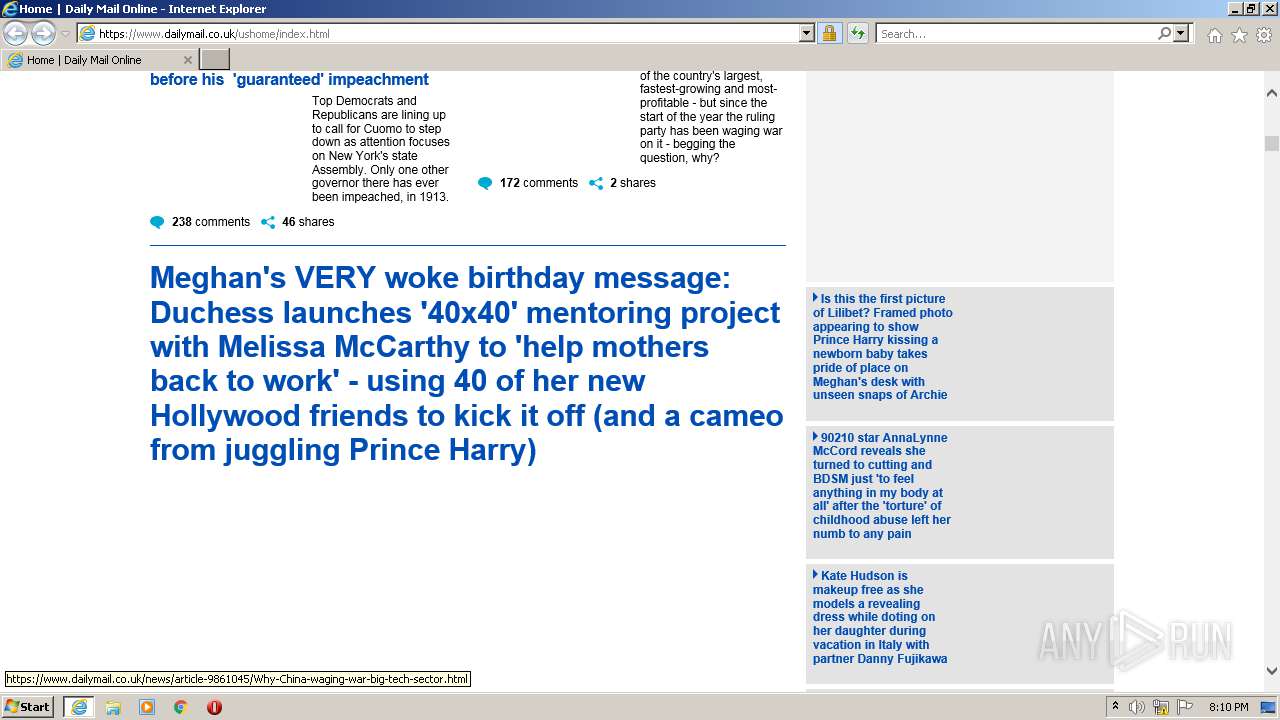Click the scrollbar down arrow
The image size is (1280, 720).
point(1272,671)
